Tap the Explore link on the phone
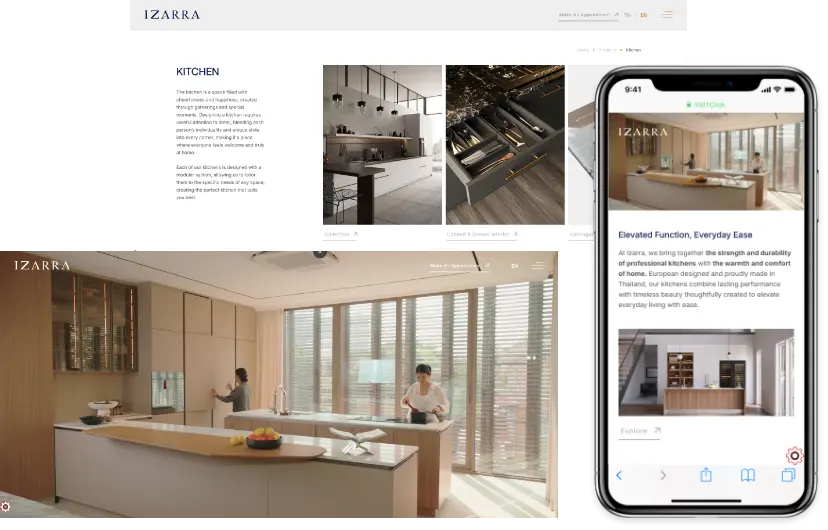Screen dimensions: 828x530 tap(639, 431)
